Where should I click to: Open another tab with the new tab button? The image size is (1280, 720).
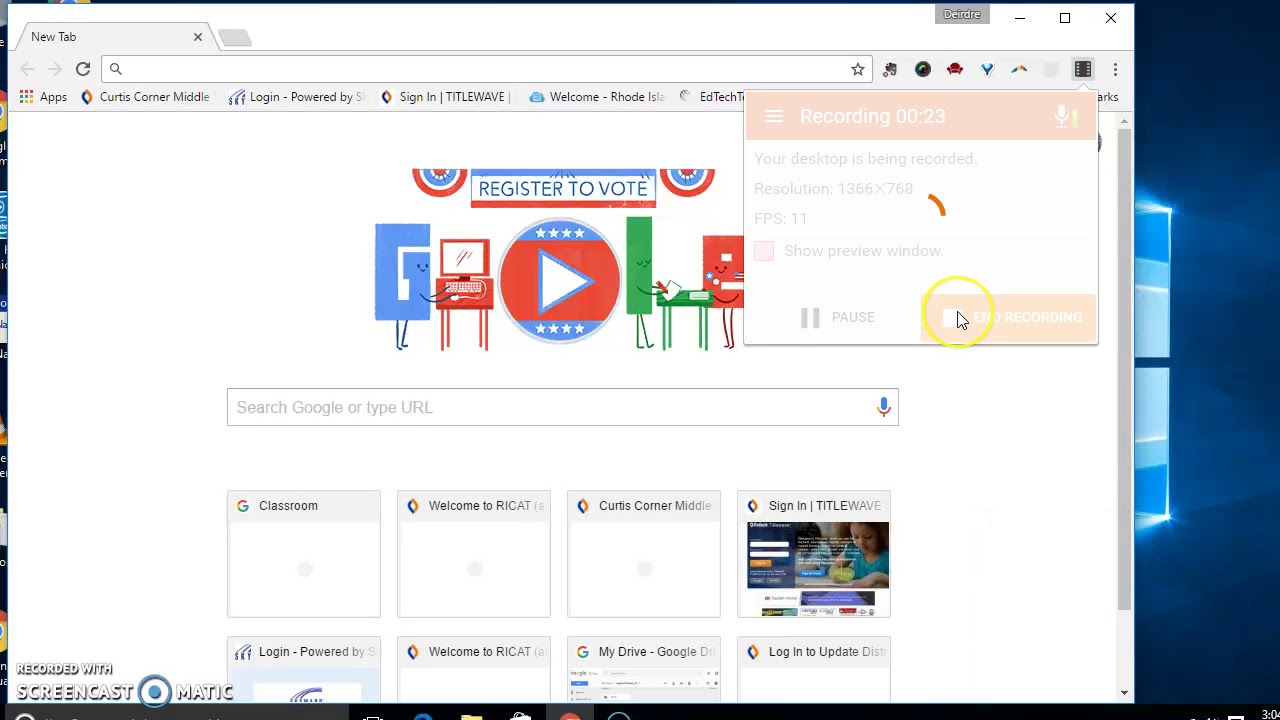[235, 38]
